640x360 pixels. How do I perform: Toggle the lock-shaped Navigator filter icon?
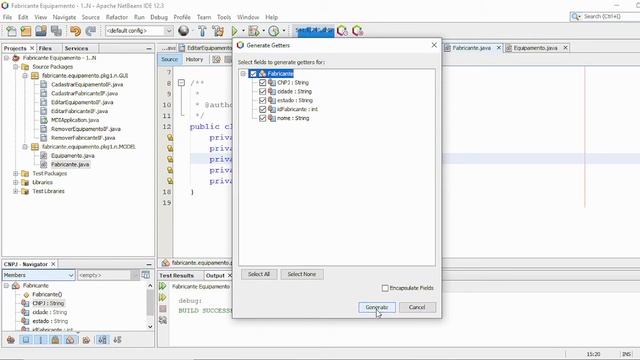[56, 340]
